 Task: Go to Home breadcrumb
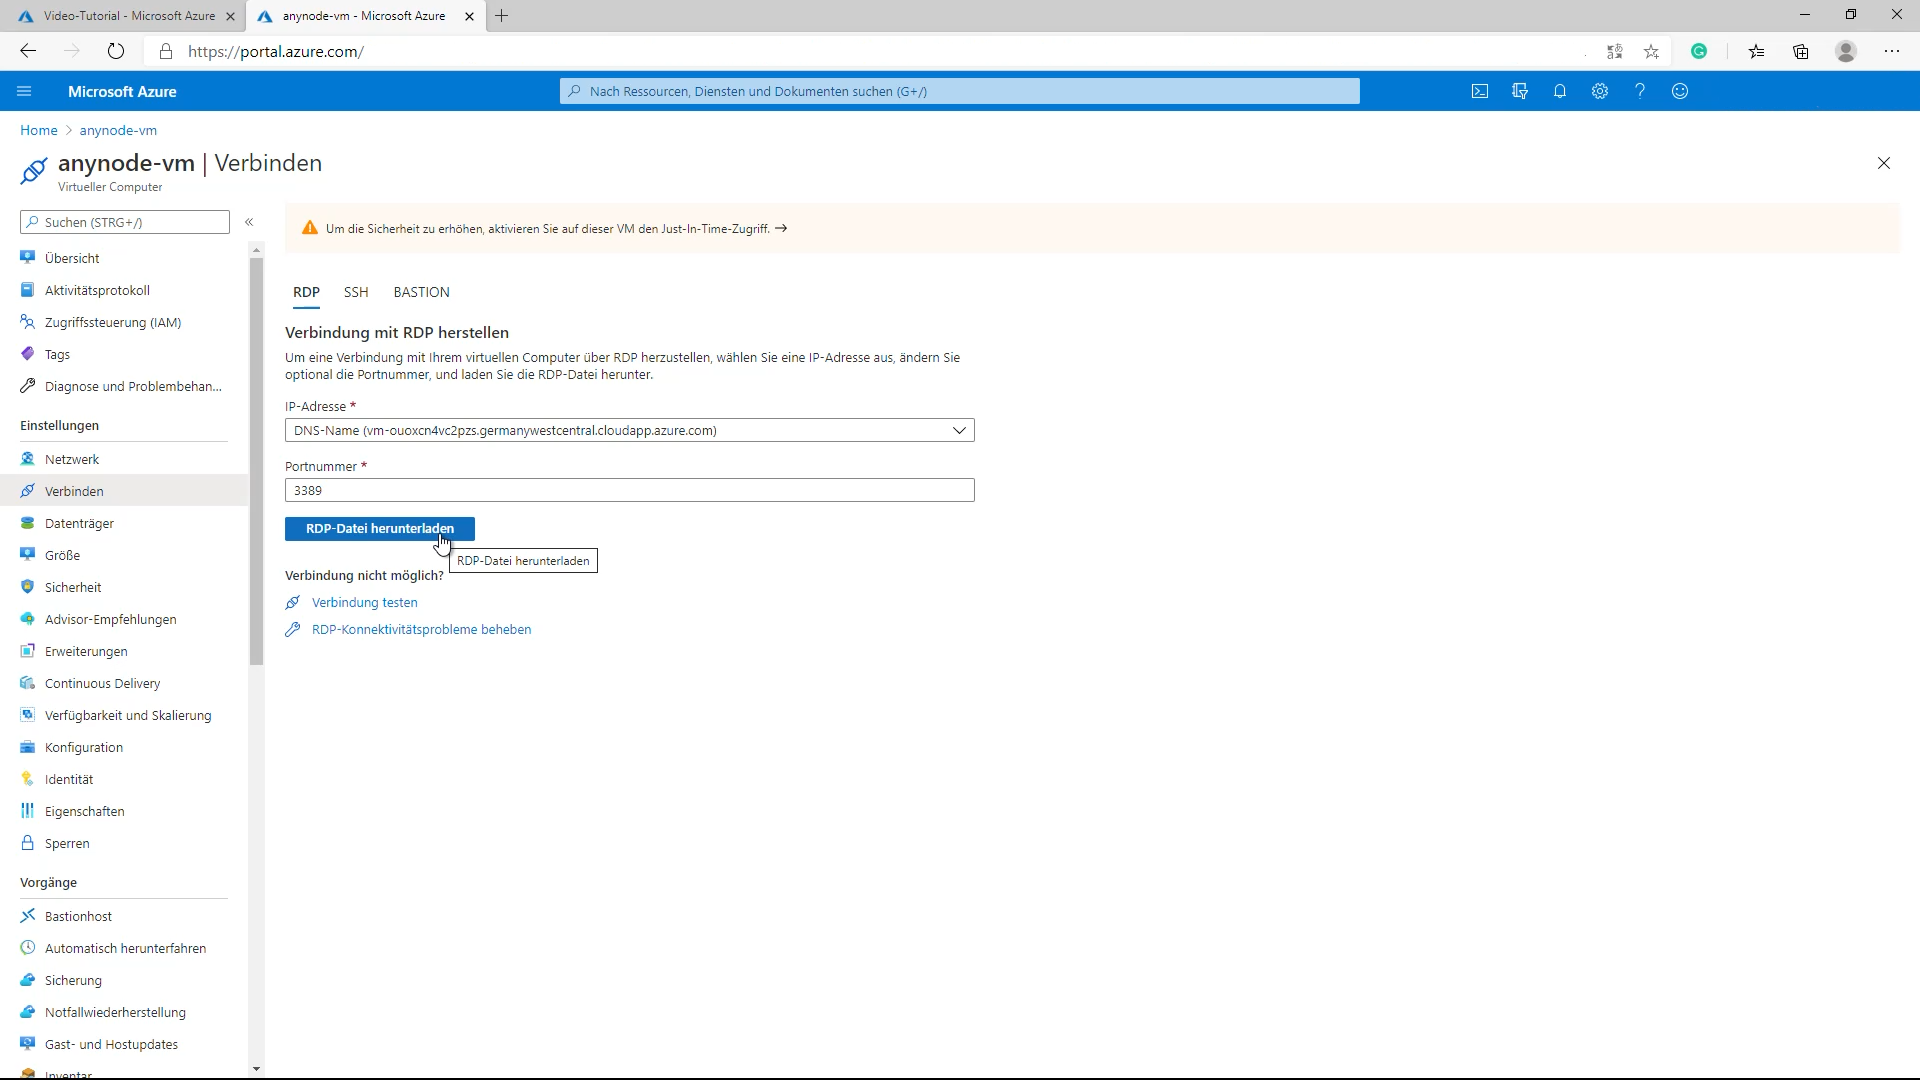tap(39, 130)
